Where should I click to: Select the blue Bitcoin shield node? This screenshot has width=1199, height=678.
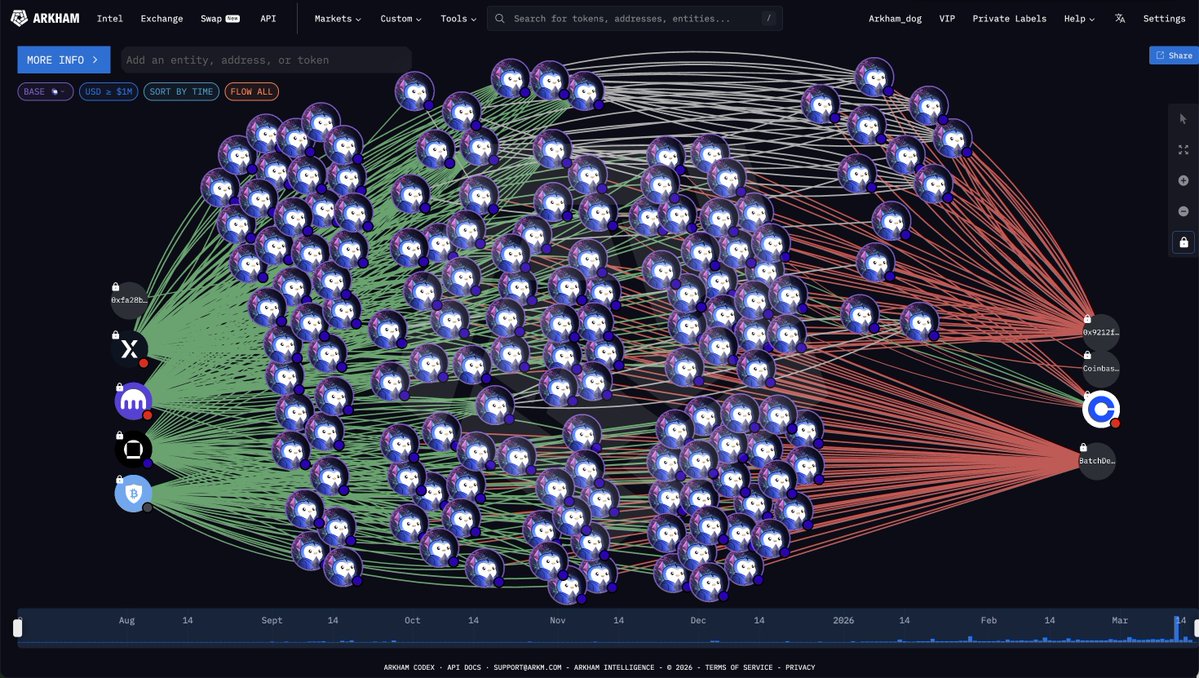click(x=133, y=493)
